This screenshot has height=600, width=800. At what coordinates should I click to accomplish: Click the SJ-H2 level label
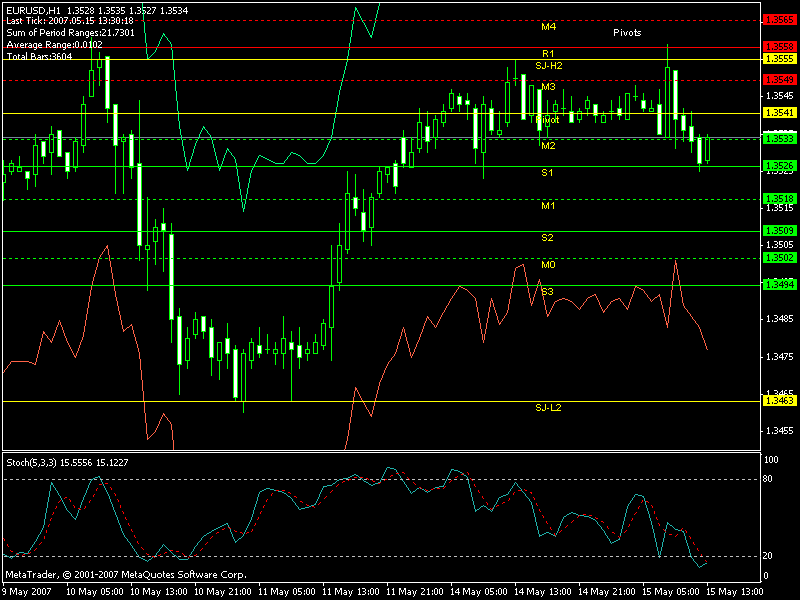click(x=549, y=65)
